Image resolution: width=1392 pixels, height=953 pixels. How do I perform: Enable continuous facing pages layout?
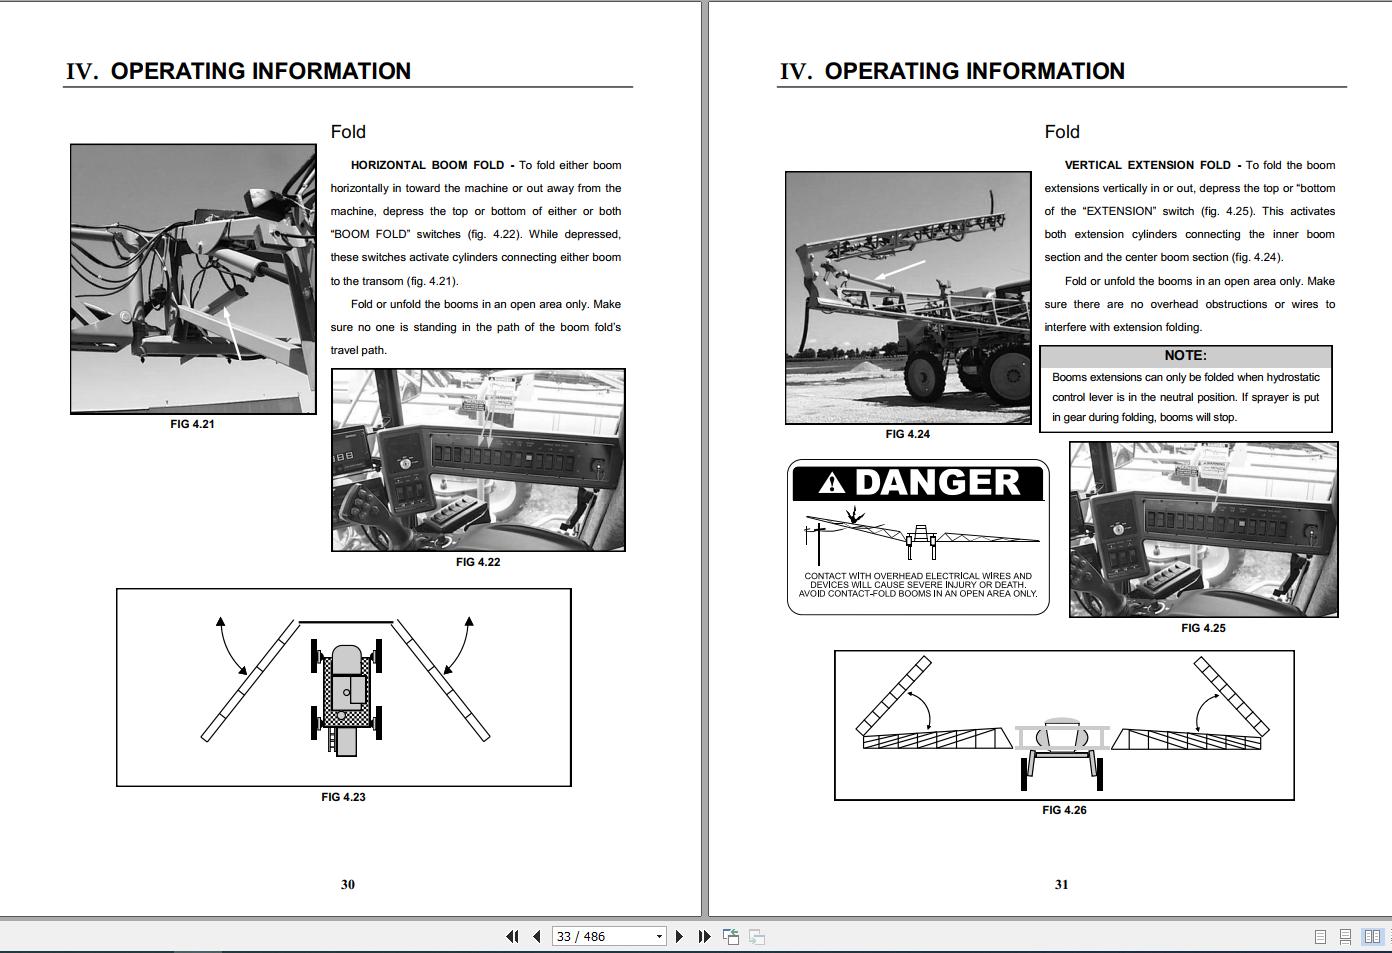(1390, 935)
